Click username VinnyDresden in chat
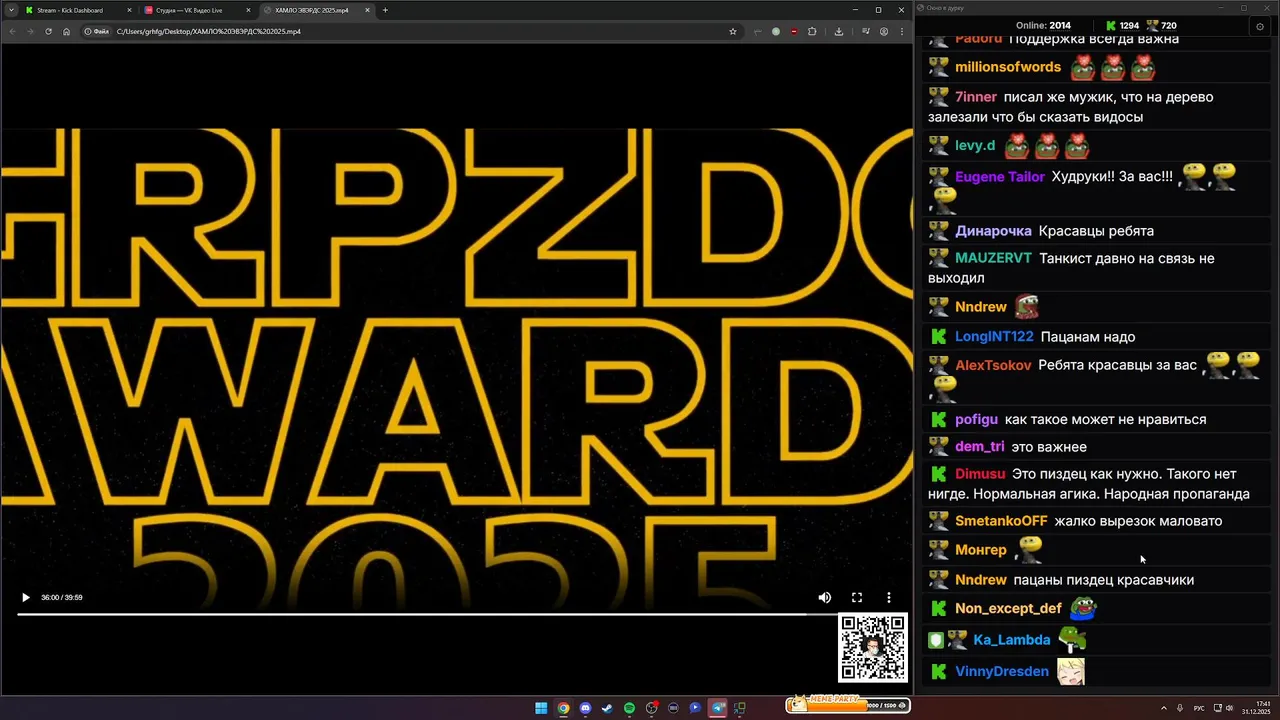This screenshot has height=720, width=1280. (1002, 672)
